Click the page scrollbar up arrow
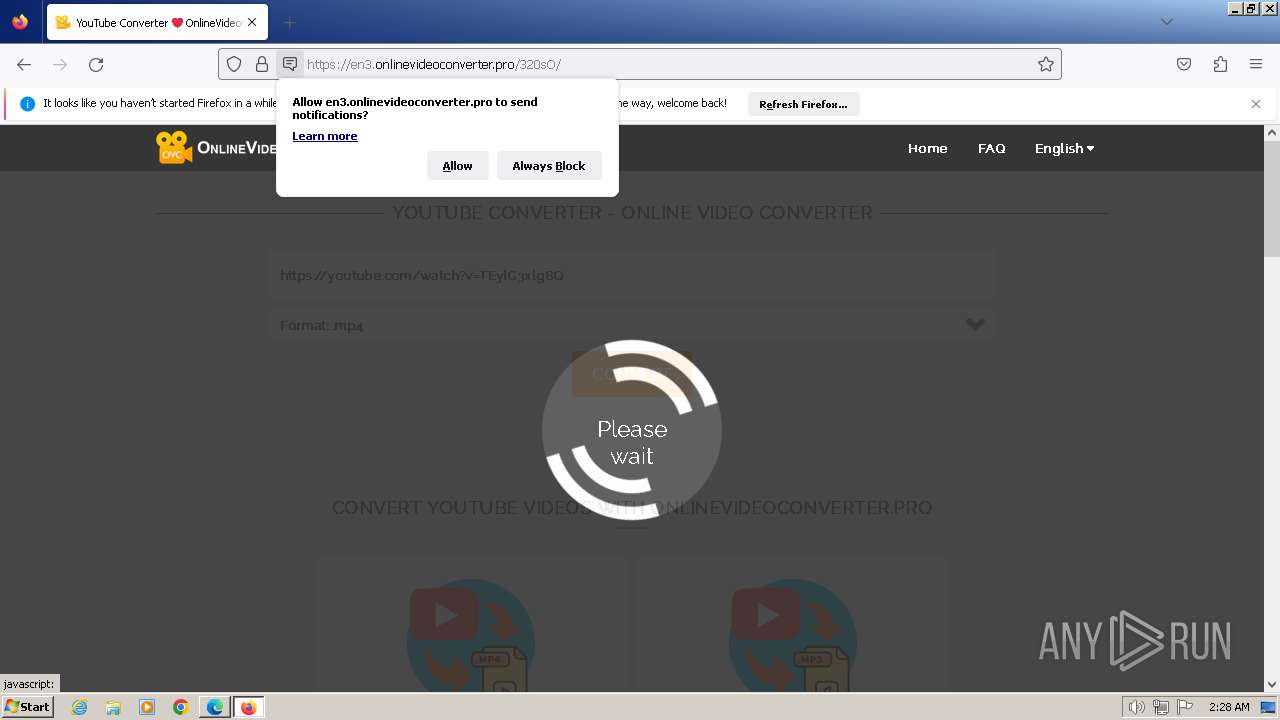 click(1272, 133)
